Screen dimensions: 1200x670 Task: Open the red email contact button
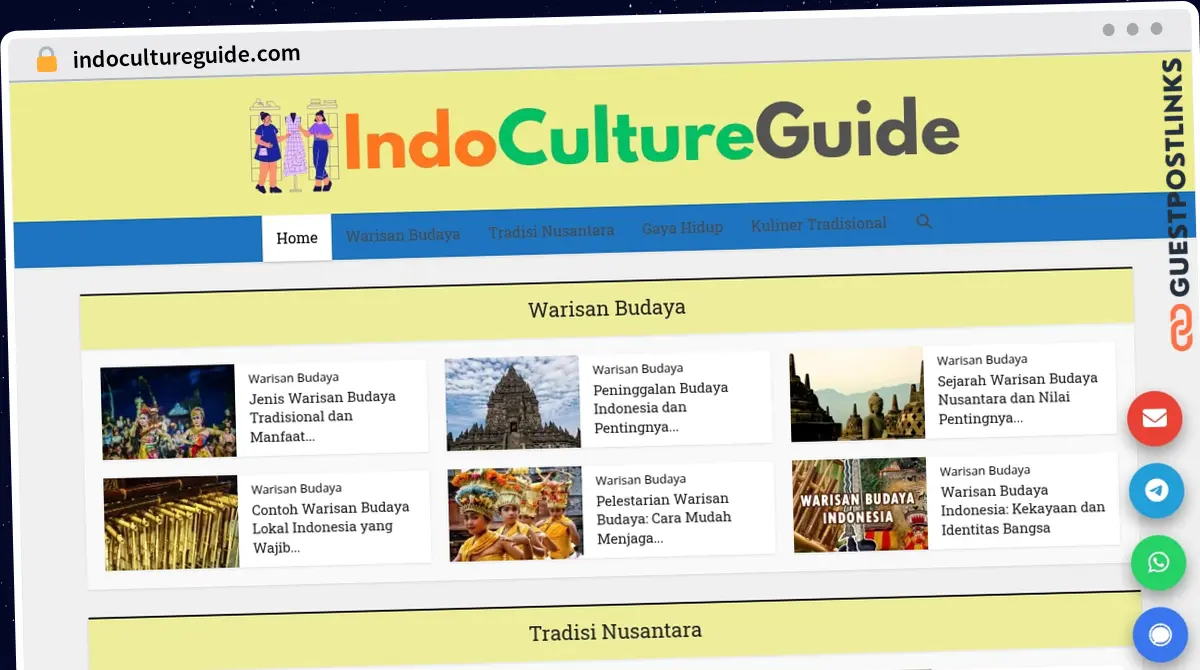1155,418
